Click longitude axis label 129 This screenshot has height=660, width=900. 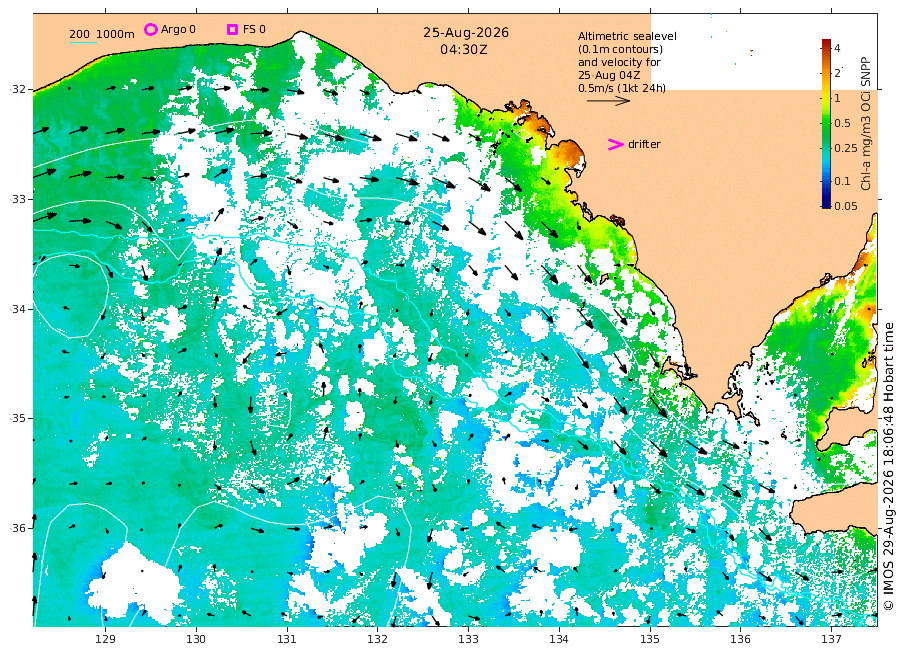105,639
